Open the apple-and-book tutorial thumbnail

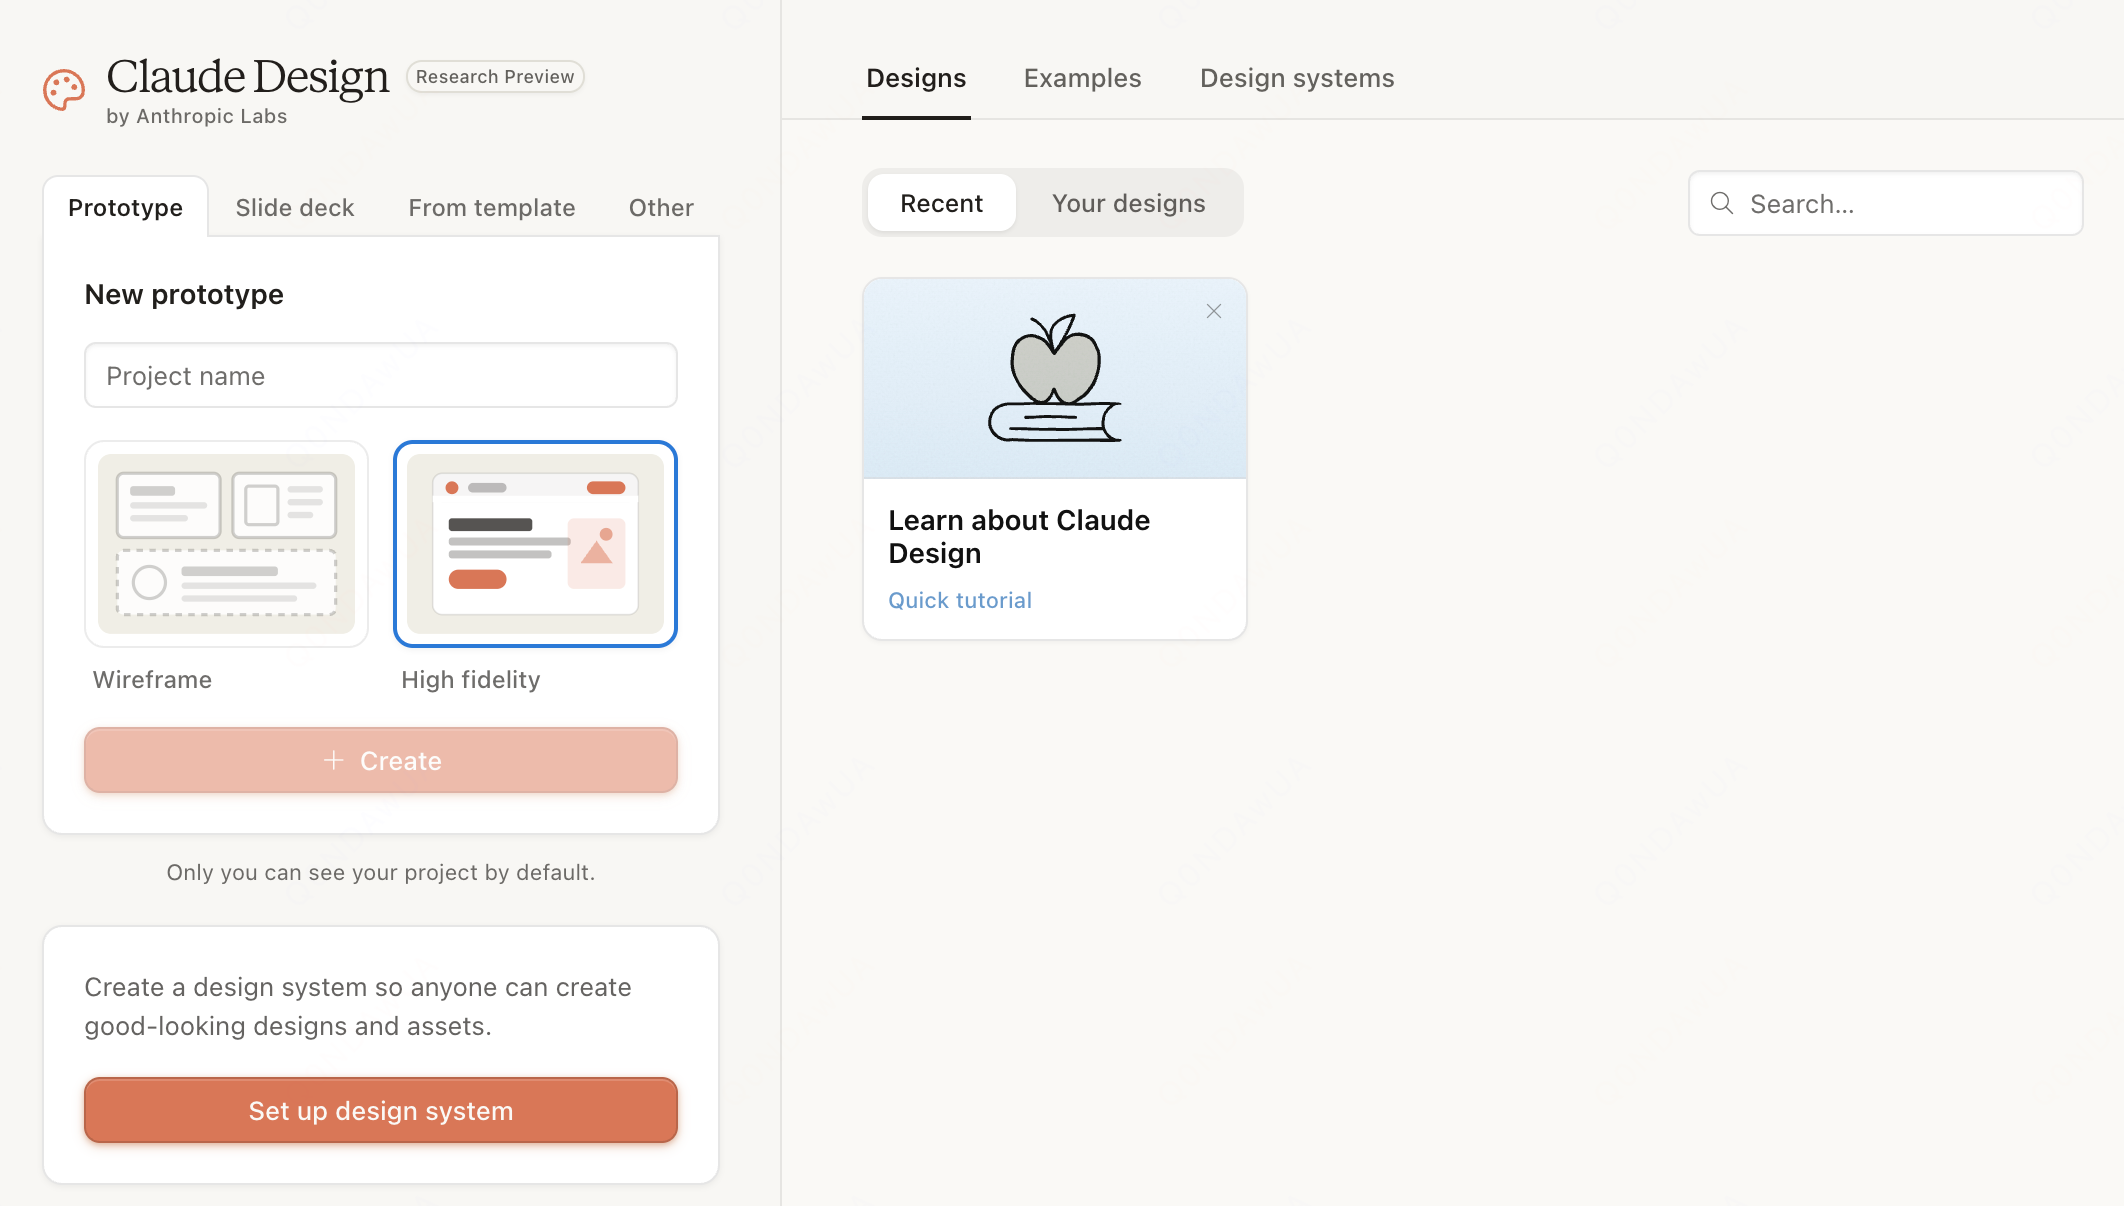click(1055, 379)
